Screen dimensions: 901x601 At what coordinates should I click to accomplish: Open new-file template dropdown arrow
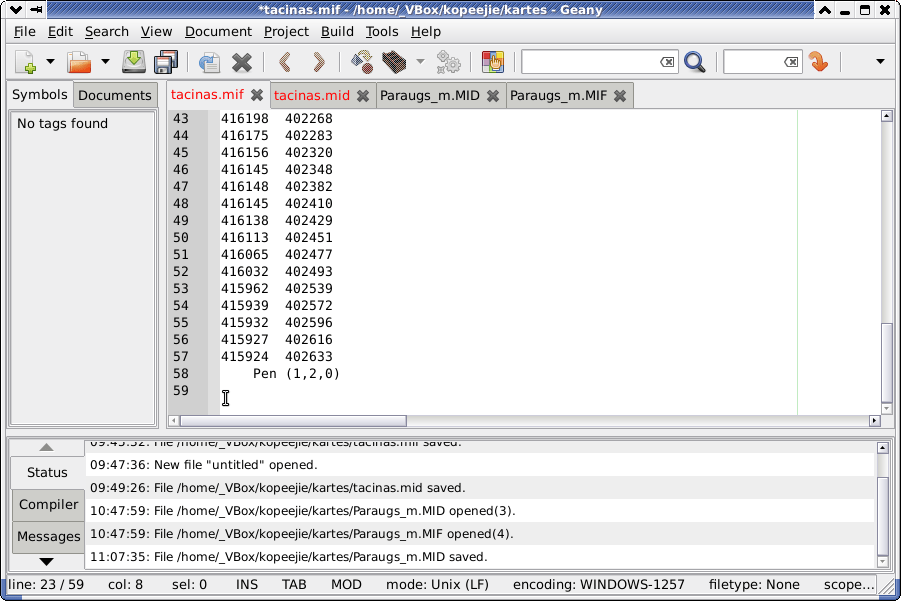point(51,61)
